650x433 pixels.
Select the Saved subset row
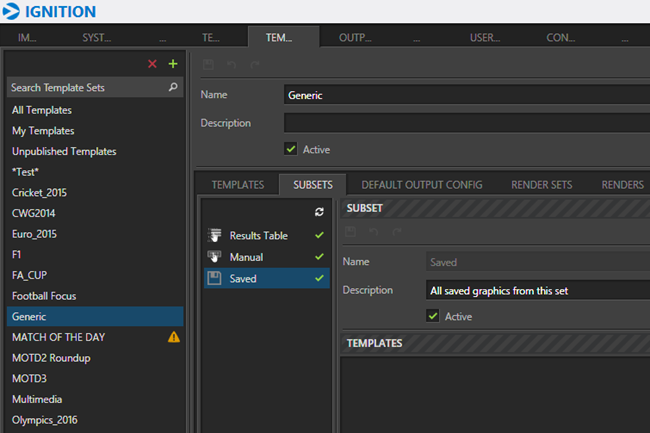[x=267, y=278]
